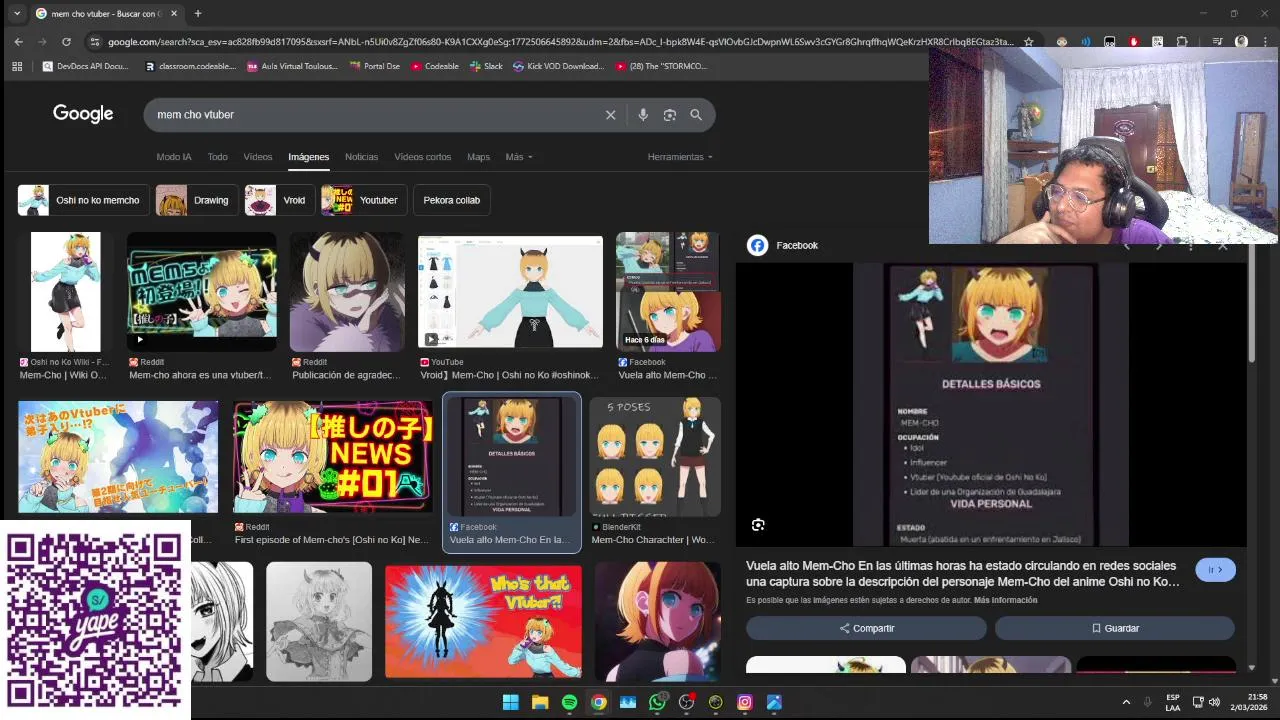The image size is (1280, 720).
Task: Open the date and time clock
Action: 1249,702
